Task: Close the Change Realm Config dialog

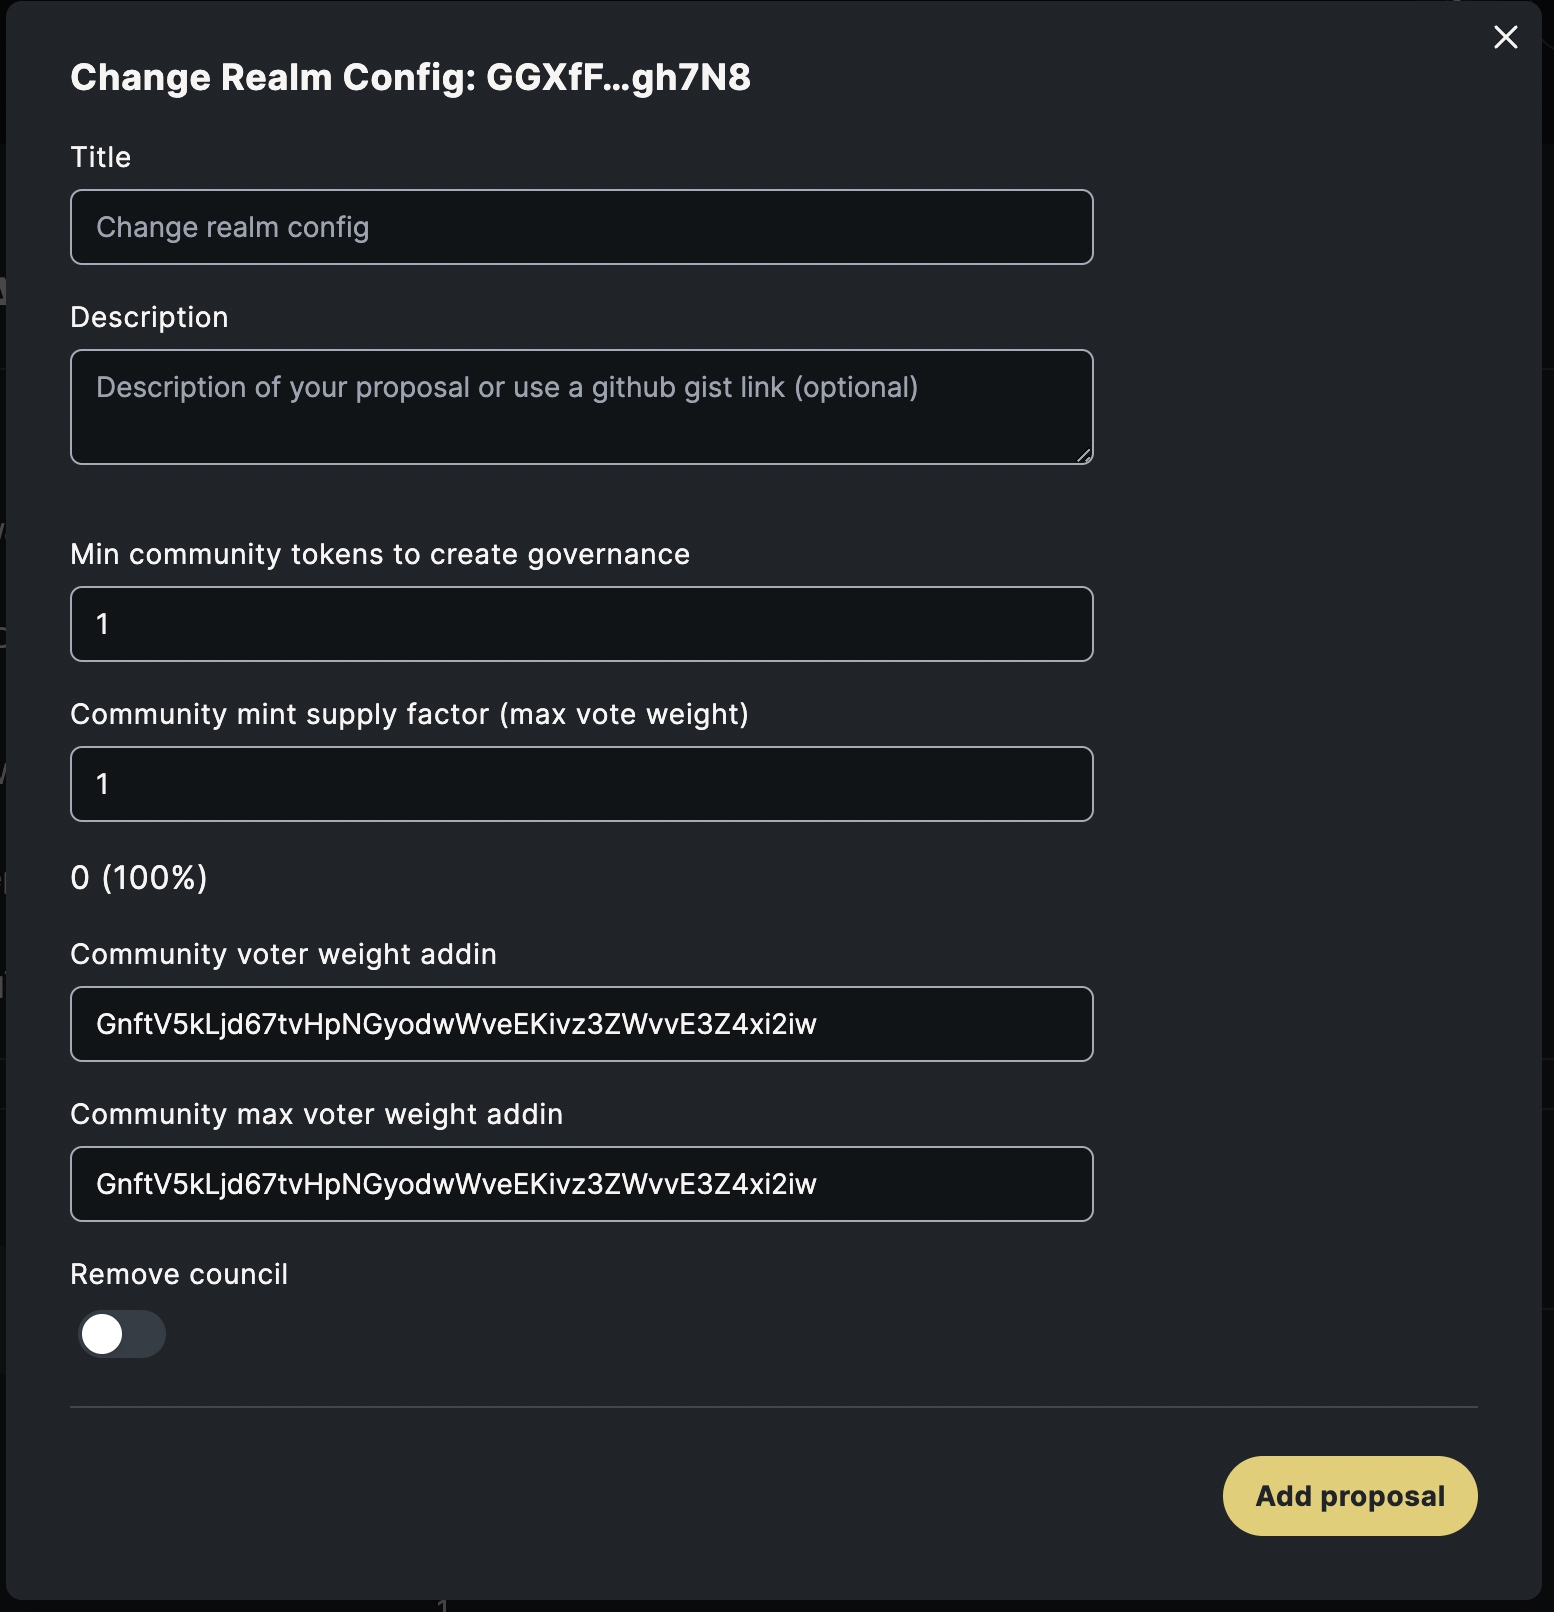Action: 1505,38
